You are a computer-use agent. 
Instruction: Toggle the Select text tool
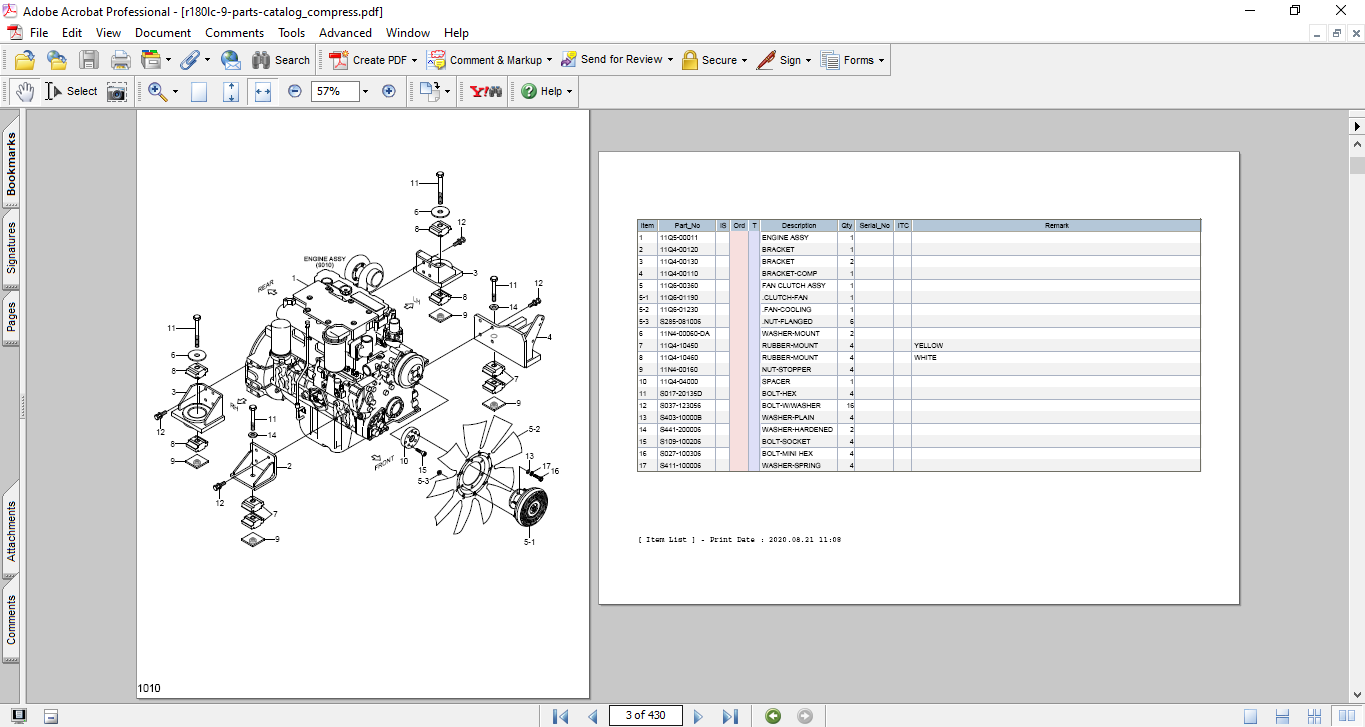tap(73, 91)
